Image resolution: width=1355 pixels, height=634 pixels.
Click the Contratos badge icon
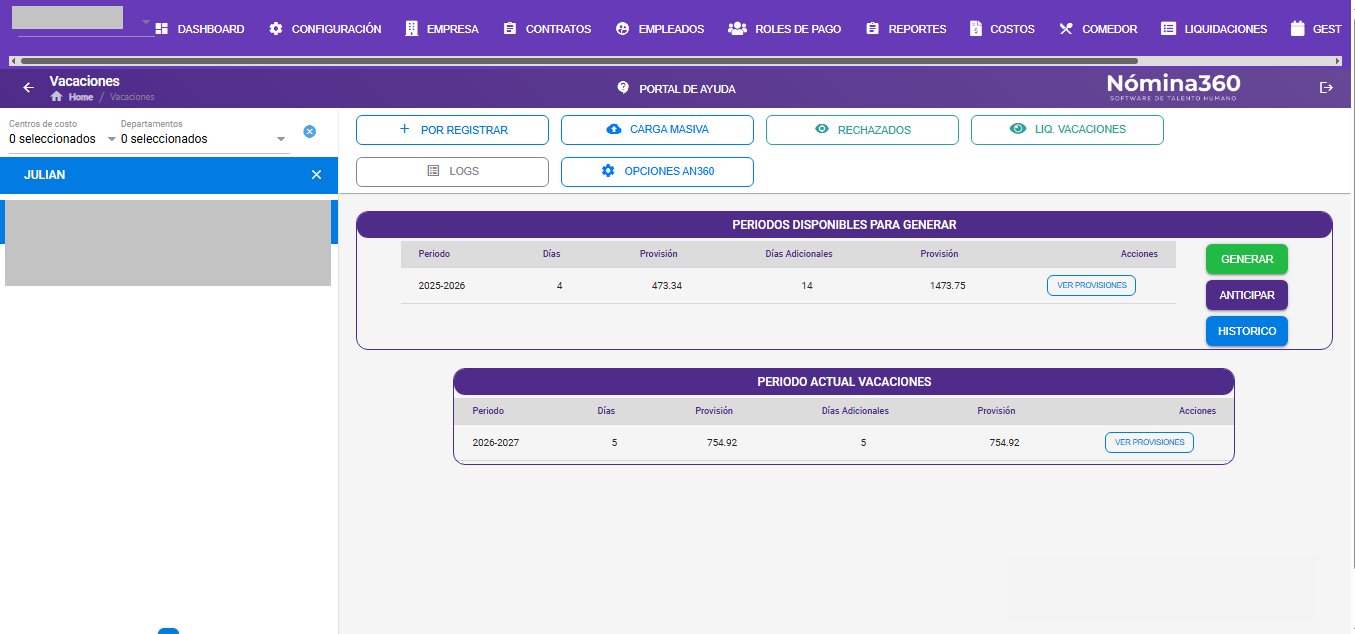pos(510,29)
